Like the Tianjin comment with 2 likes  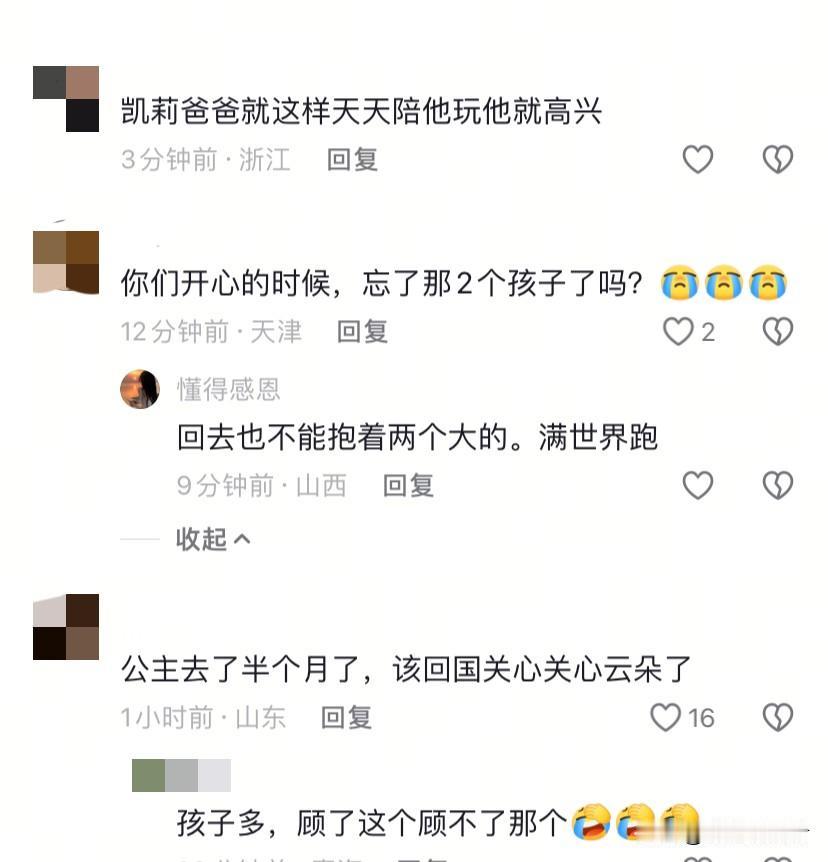[x=678, y=331]
